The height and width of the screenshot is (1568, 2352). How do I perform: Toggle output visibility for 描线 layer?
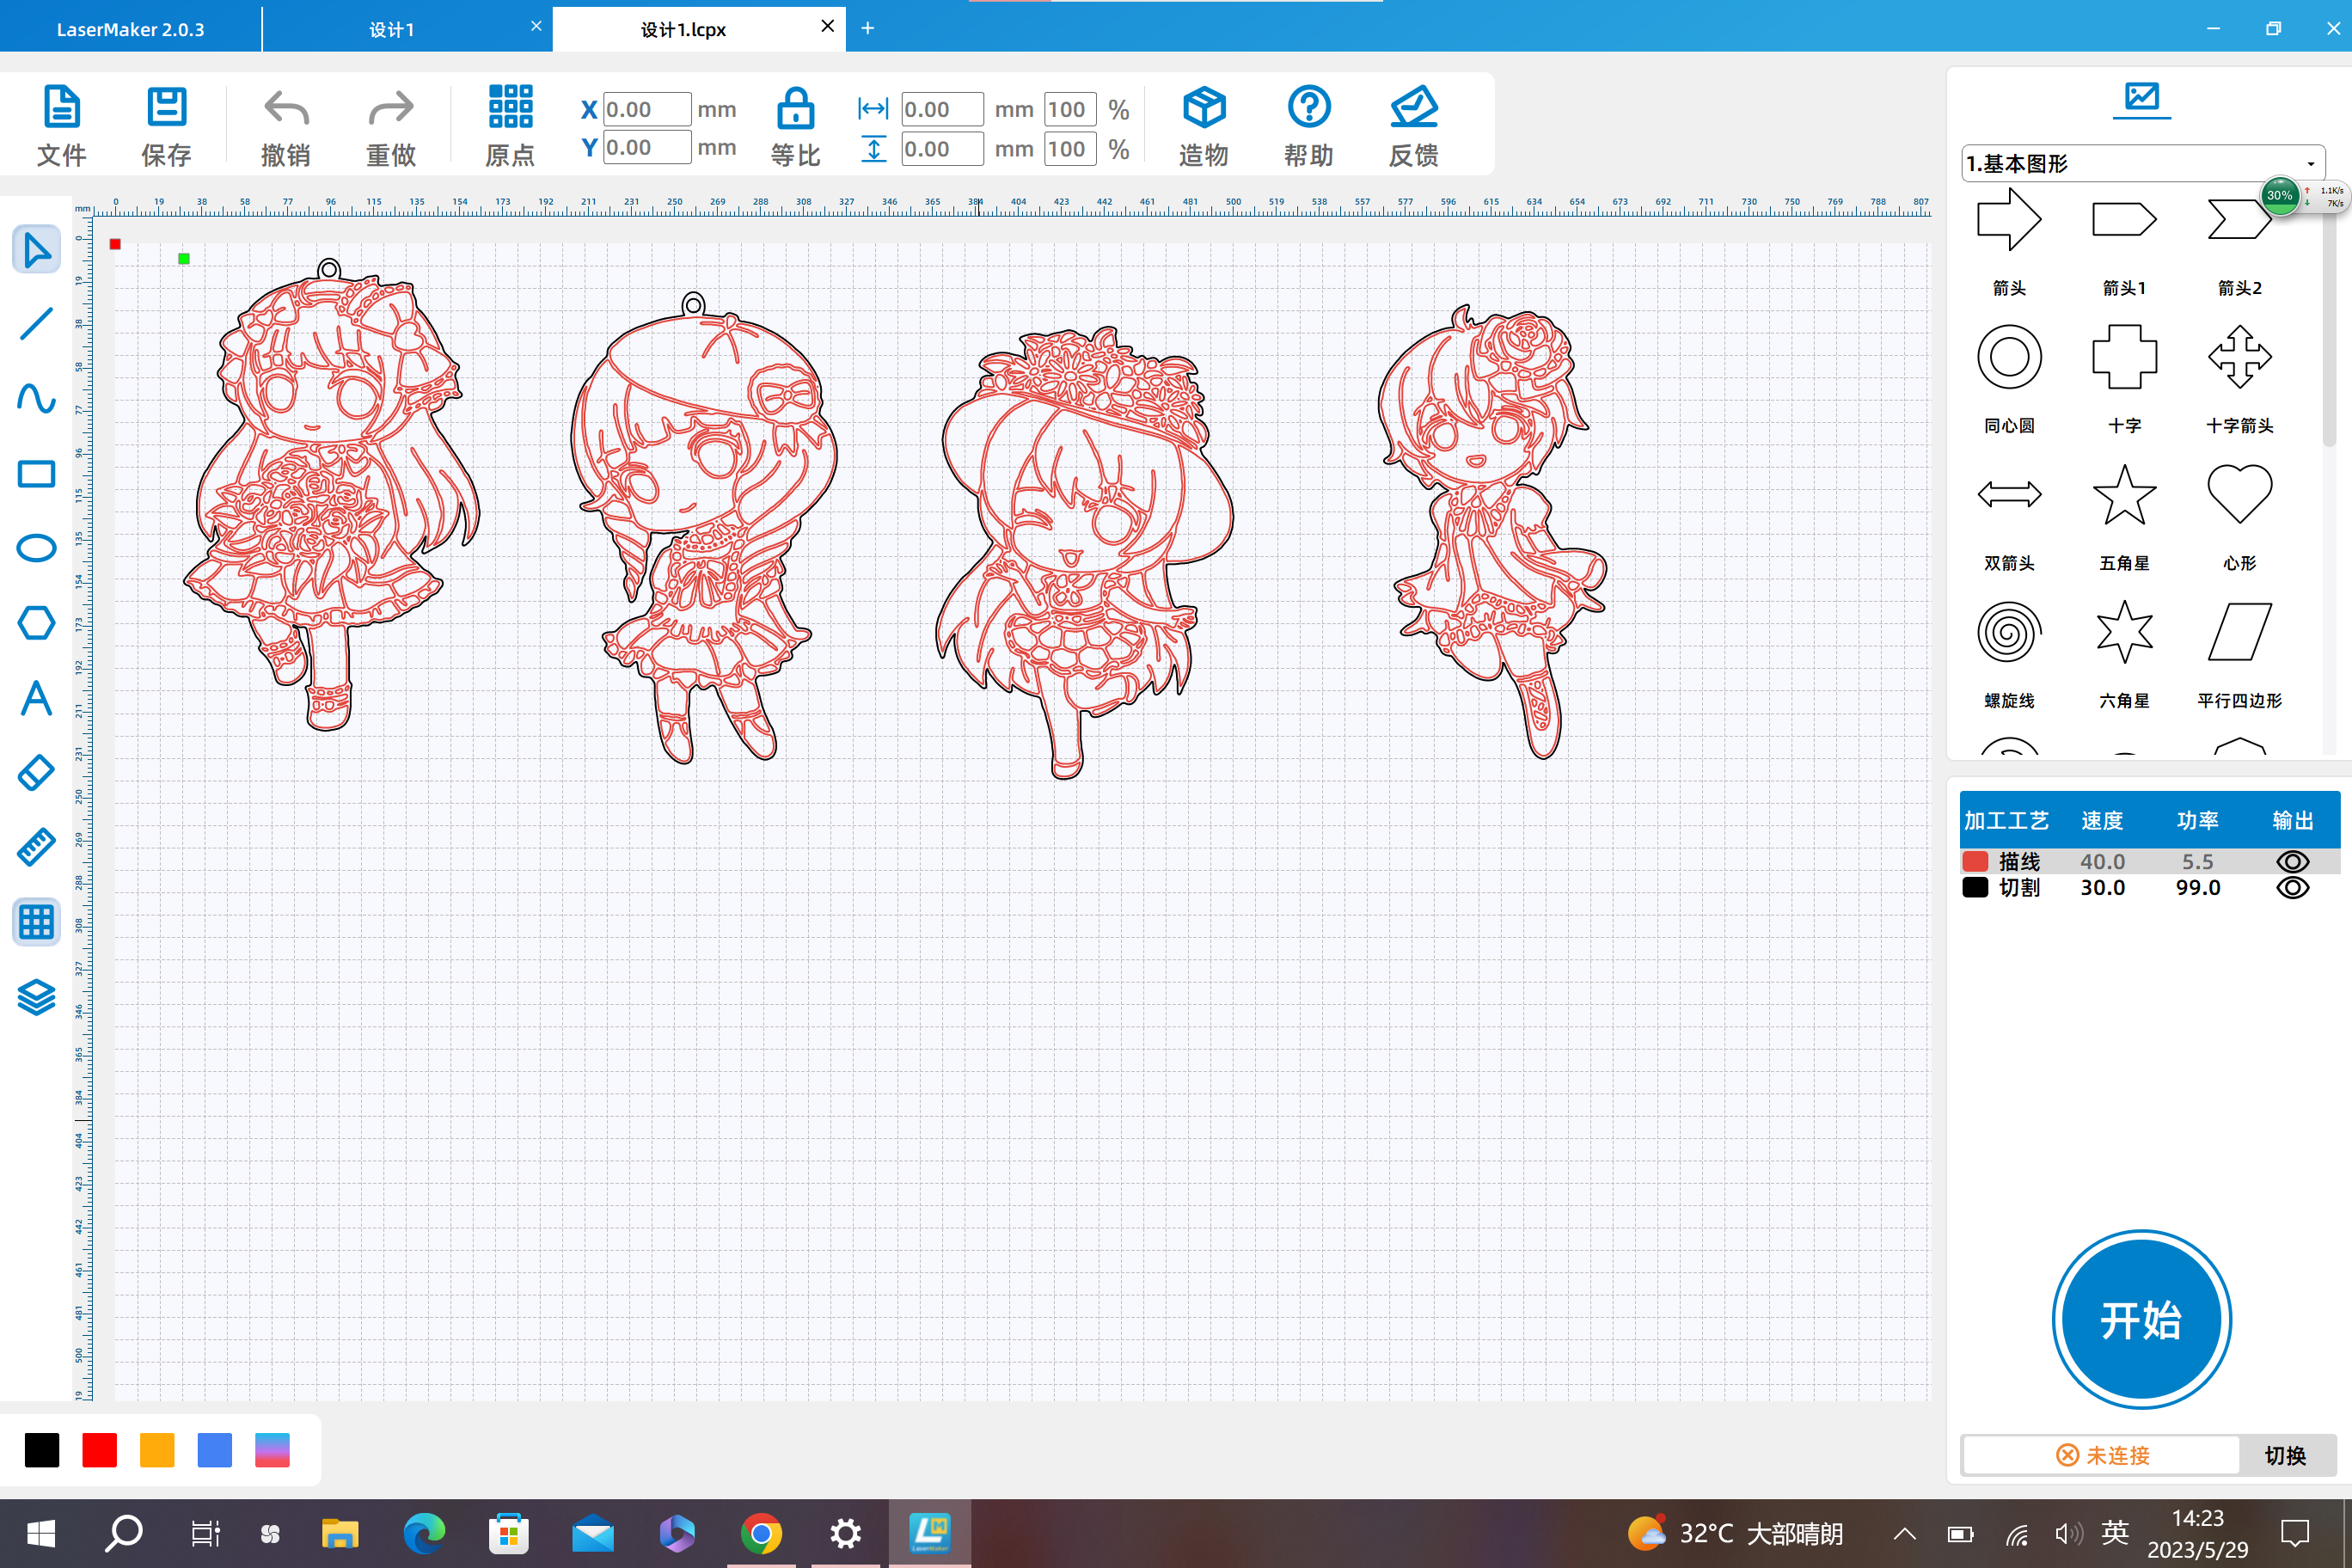[x=2292, y=861]
